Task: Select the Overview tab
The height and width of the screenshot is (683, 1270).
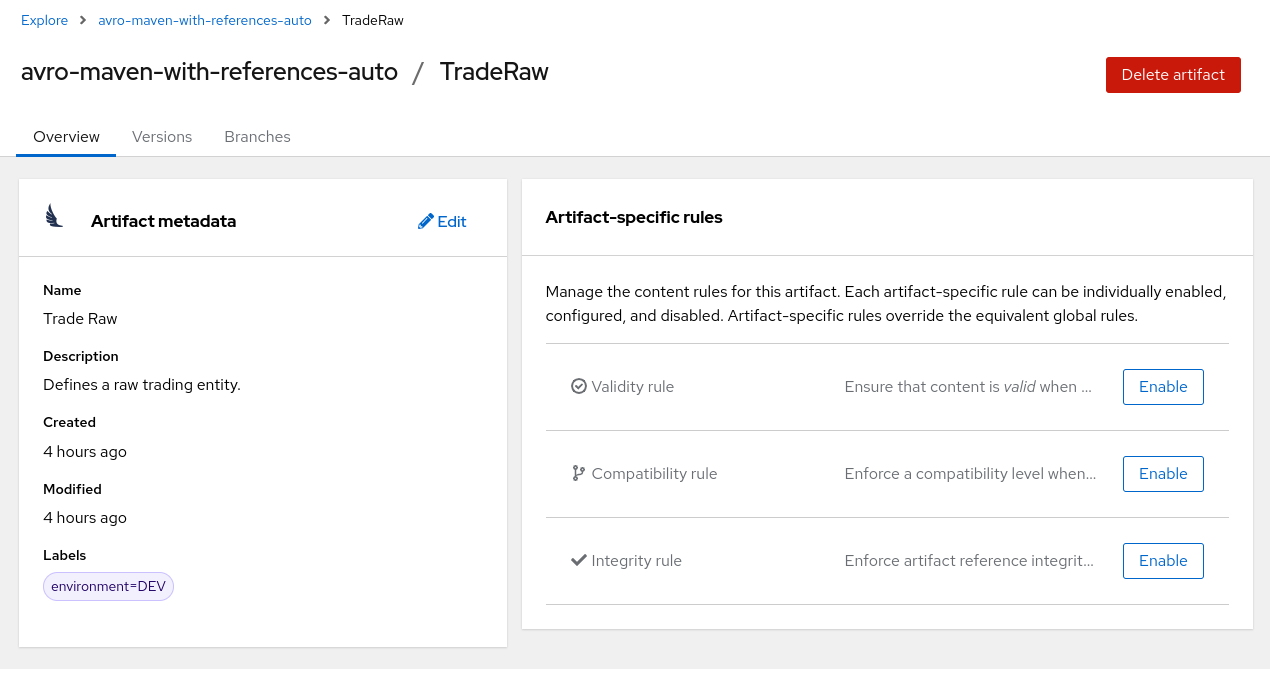Action: click(66, 136)
